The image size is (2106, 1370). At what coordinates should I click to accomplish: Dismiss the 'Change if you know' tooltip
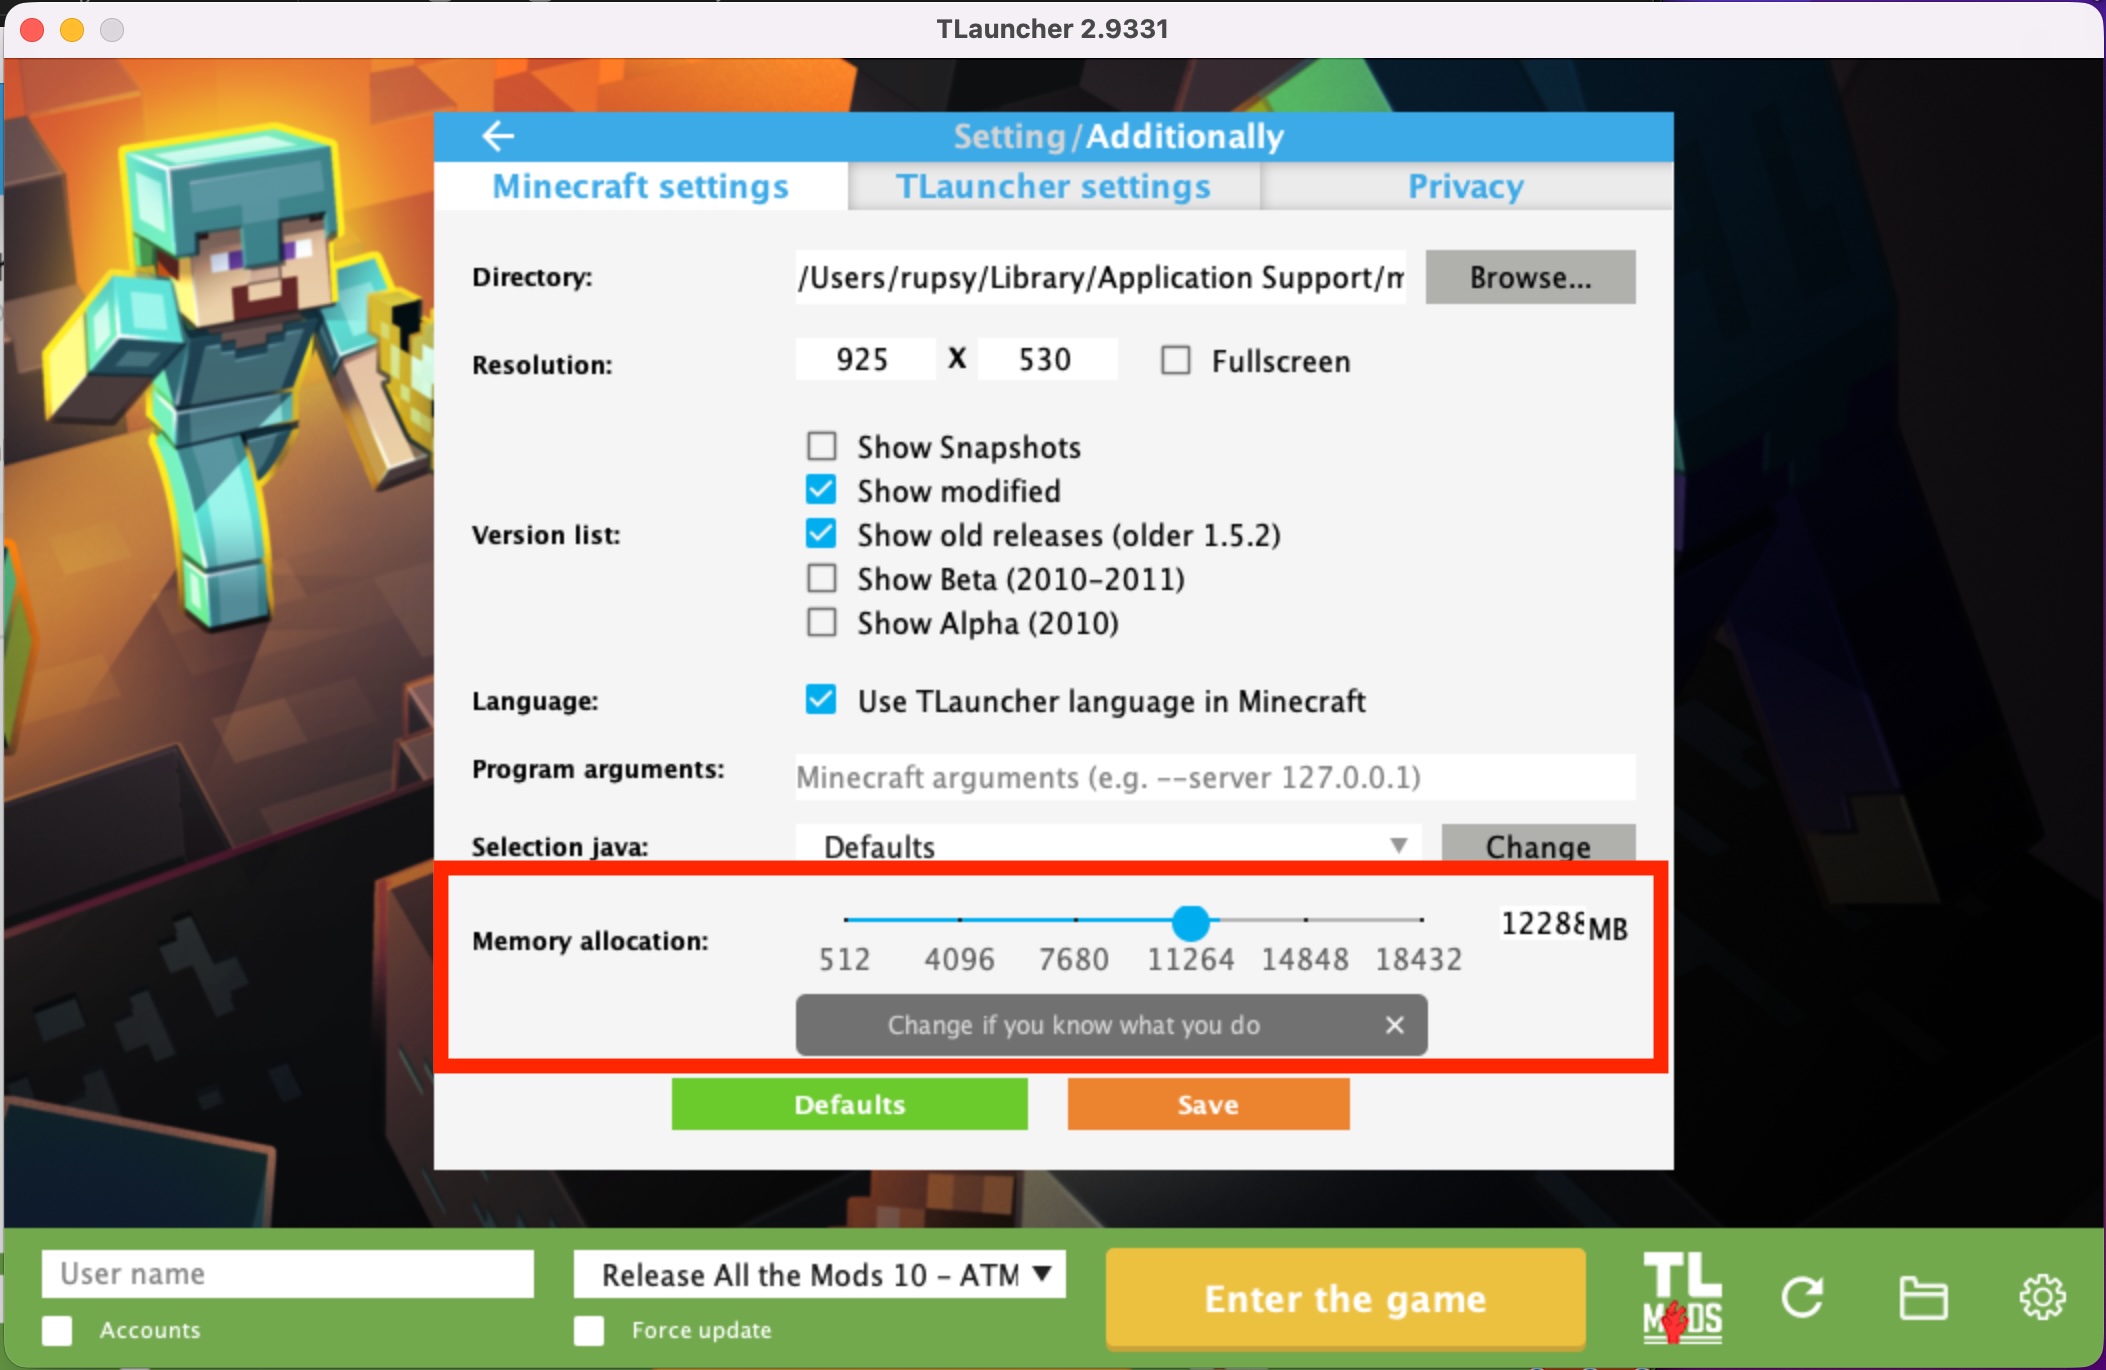point(1395,1025)
